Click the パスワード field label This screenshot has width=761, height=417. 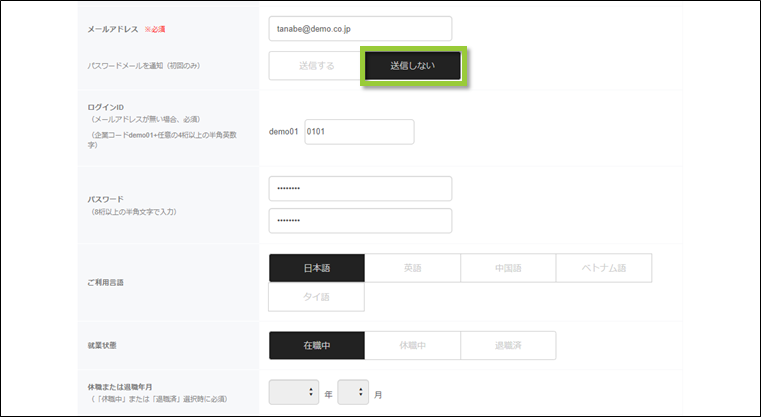tap(106, 199)
